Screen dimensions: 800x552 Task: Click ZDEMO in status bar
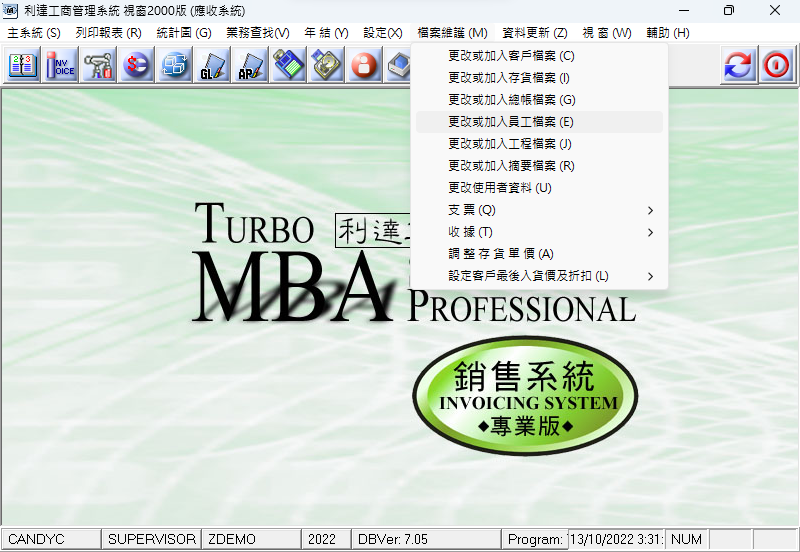[x=251, y=539]
